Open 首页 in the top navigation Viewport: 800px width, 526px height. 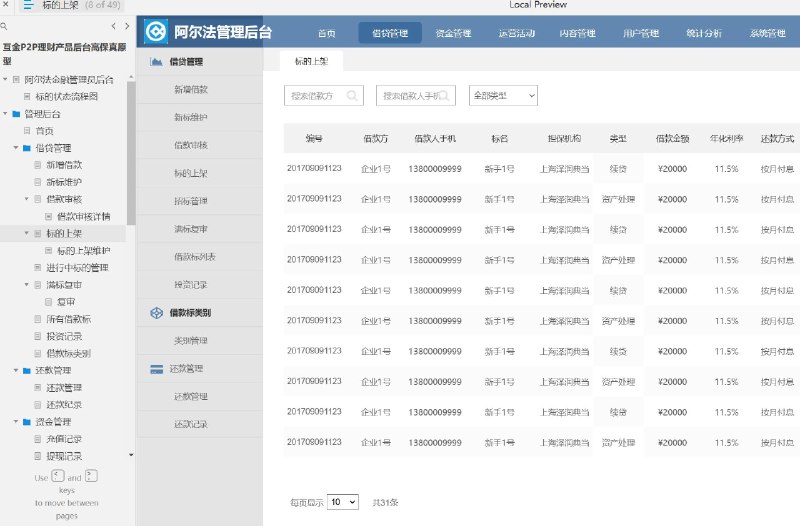(327, 33)
